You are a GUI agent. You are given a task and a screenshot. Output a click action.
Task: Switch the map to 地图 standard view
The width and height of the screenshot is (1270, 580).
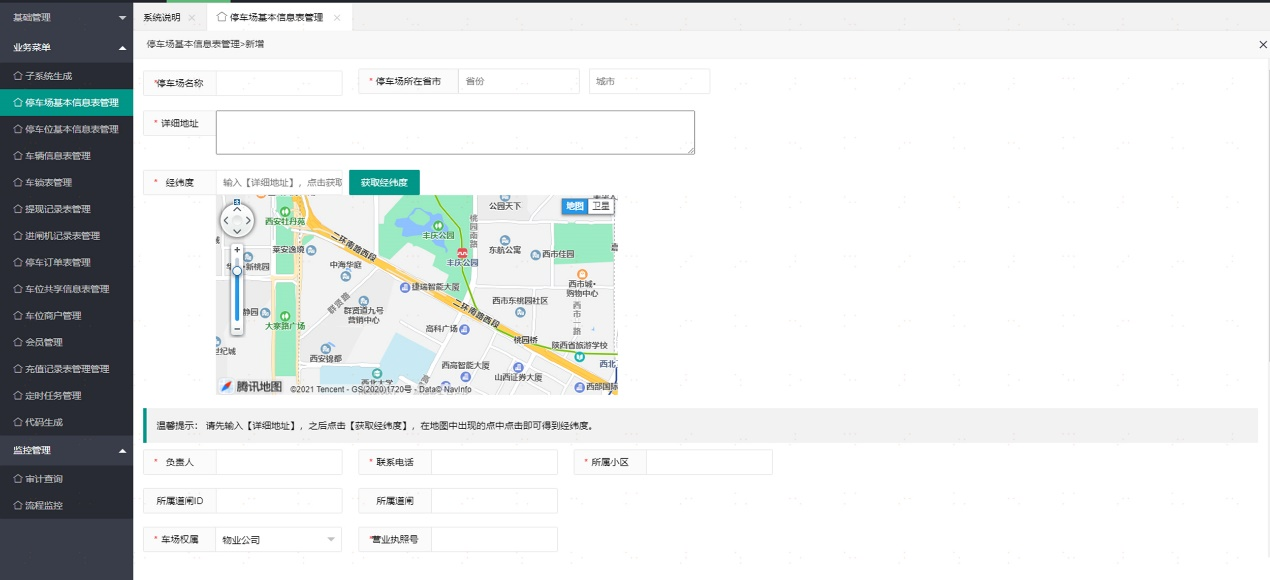click(x=574, y=206)
